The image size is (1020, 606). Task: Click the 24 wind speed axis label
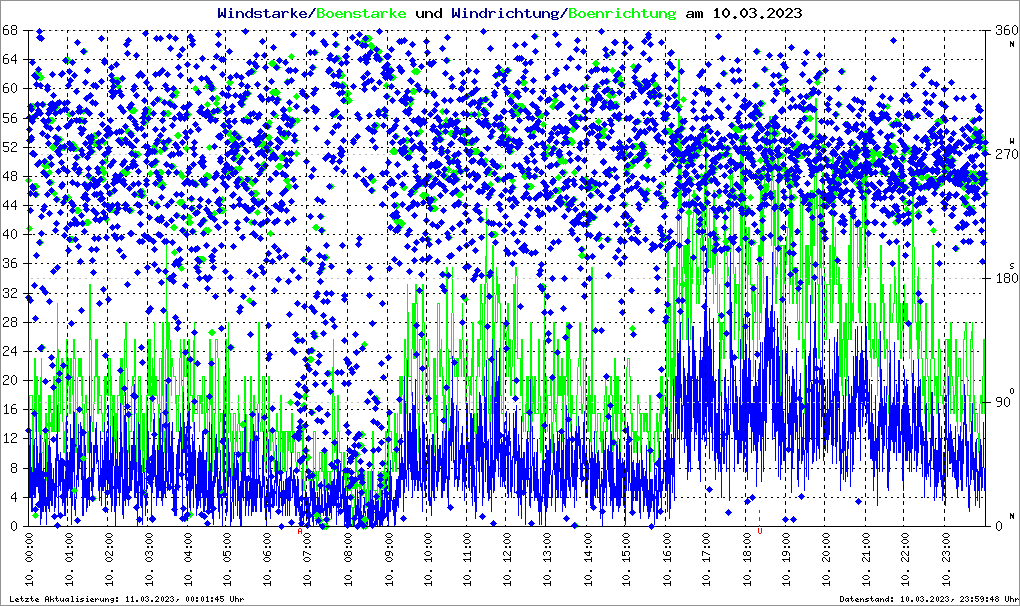click(10, 351)
